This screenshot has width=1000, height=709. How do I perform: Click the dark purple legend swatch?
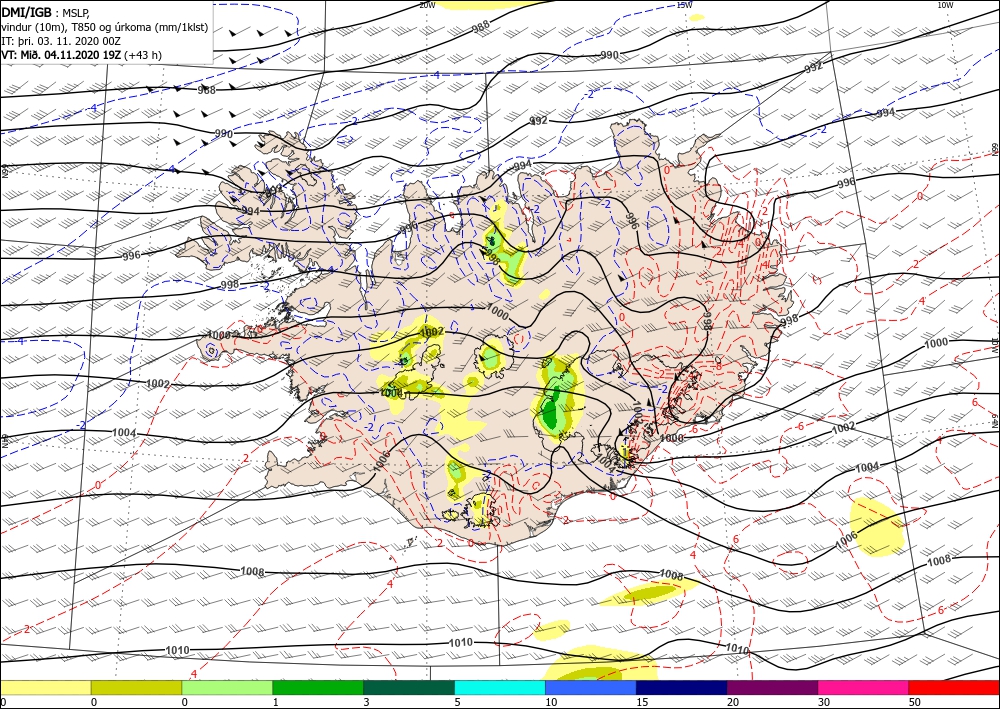click(772, 687)
